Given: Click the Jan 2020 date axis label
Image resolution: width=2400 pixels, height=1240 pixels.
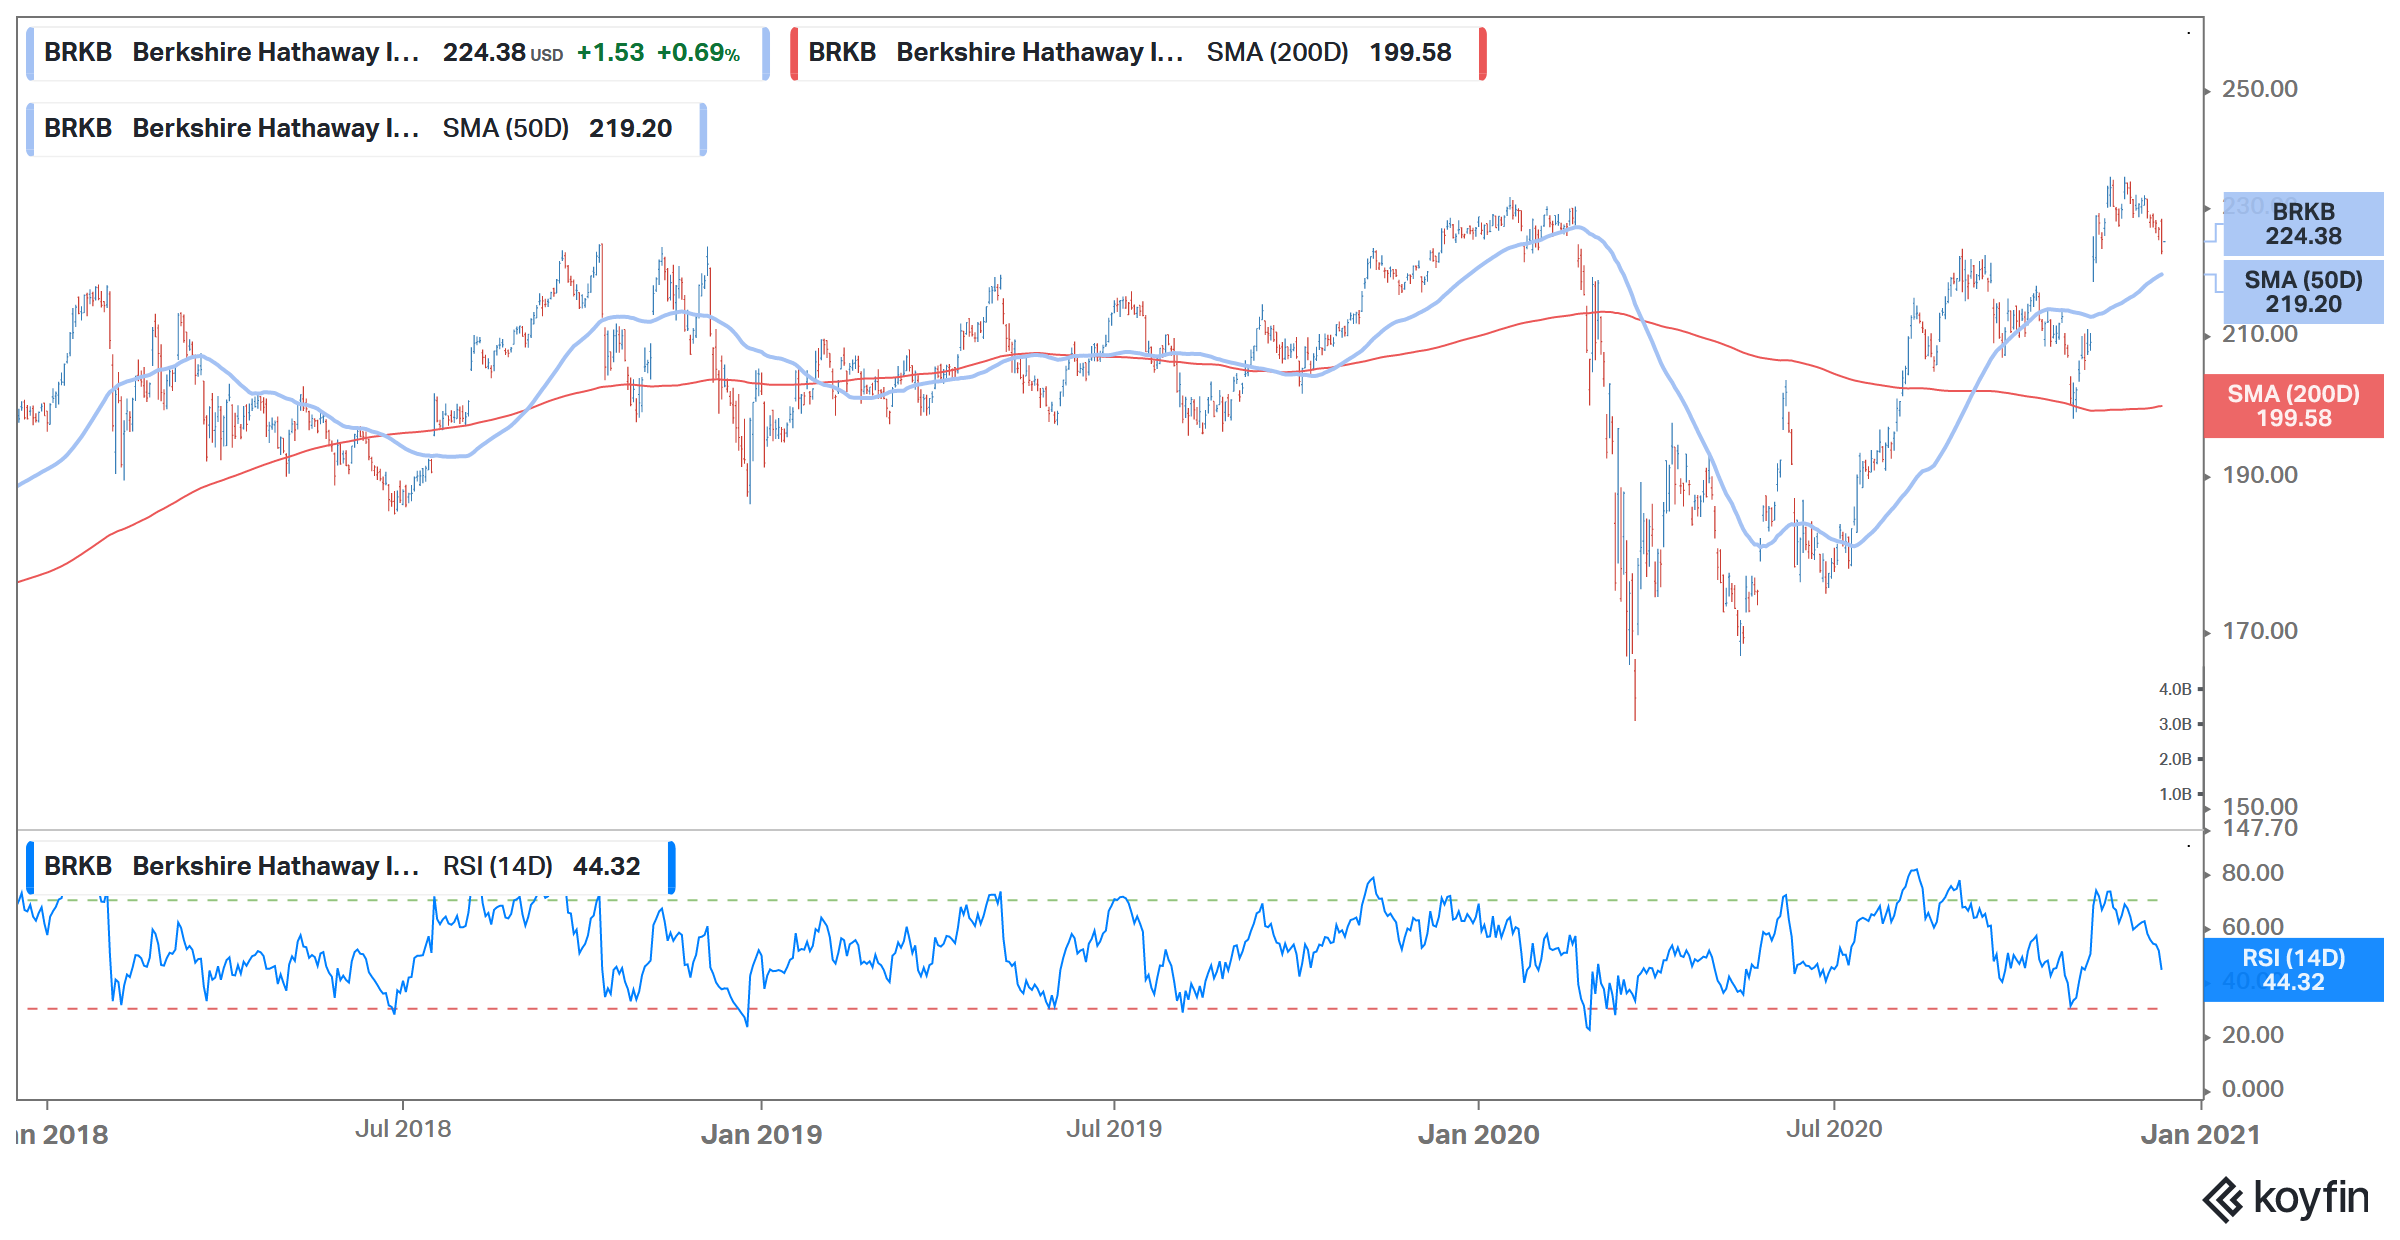Looking at the screenshot, I should coord(1478,1135).
